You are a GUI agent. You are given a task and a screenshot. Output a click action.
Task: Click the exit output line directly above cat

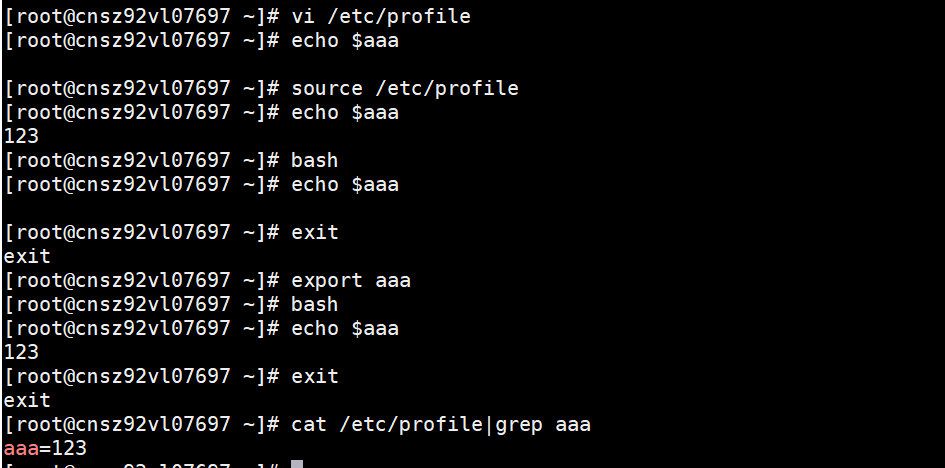coord(27,400)
